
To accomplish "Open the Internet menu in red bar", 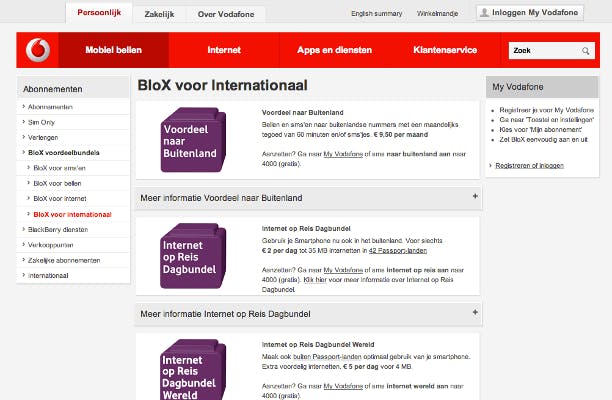I will click(224, 50).
